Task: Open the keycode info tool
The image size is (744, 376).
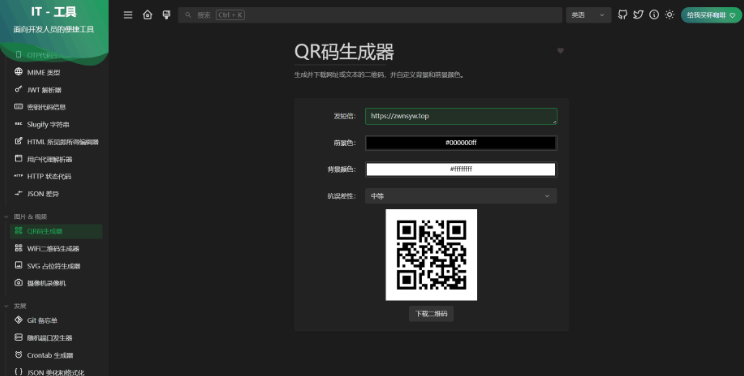Action: (56, 107)
